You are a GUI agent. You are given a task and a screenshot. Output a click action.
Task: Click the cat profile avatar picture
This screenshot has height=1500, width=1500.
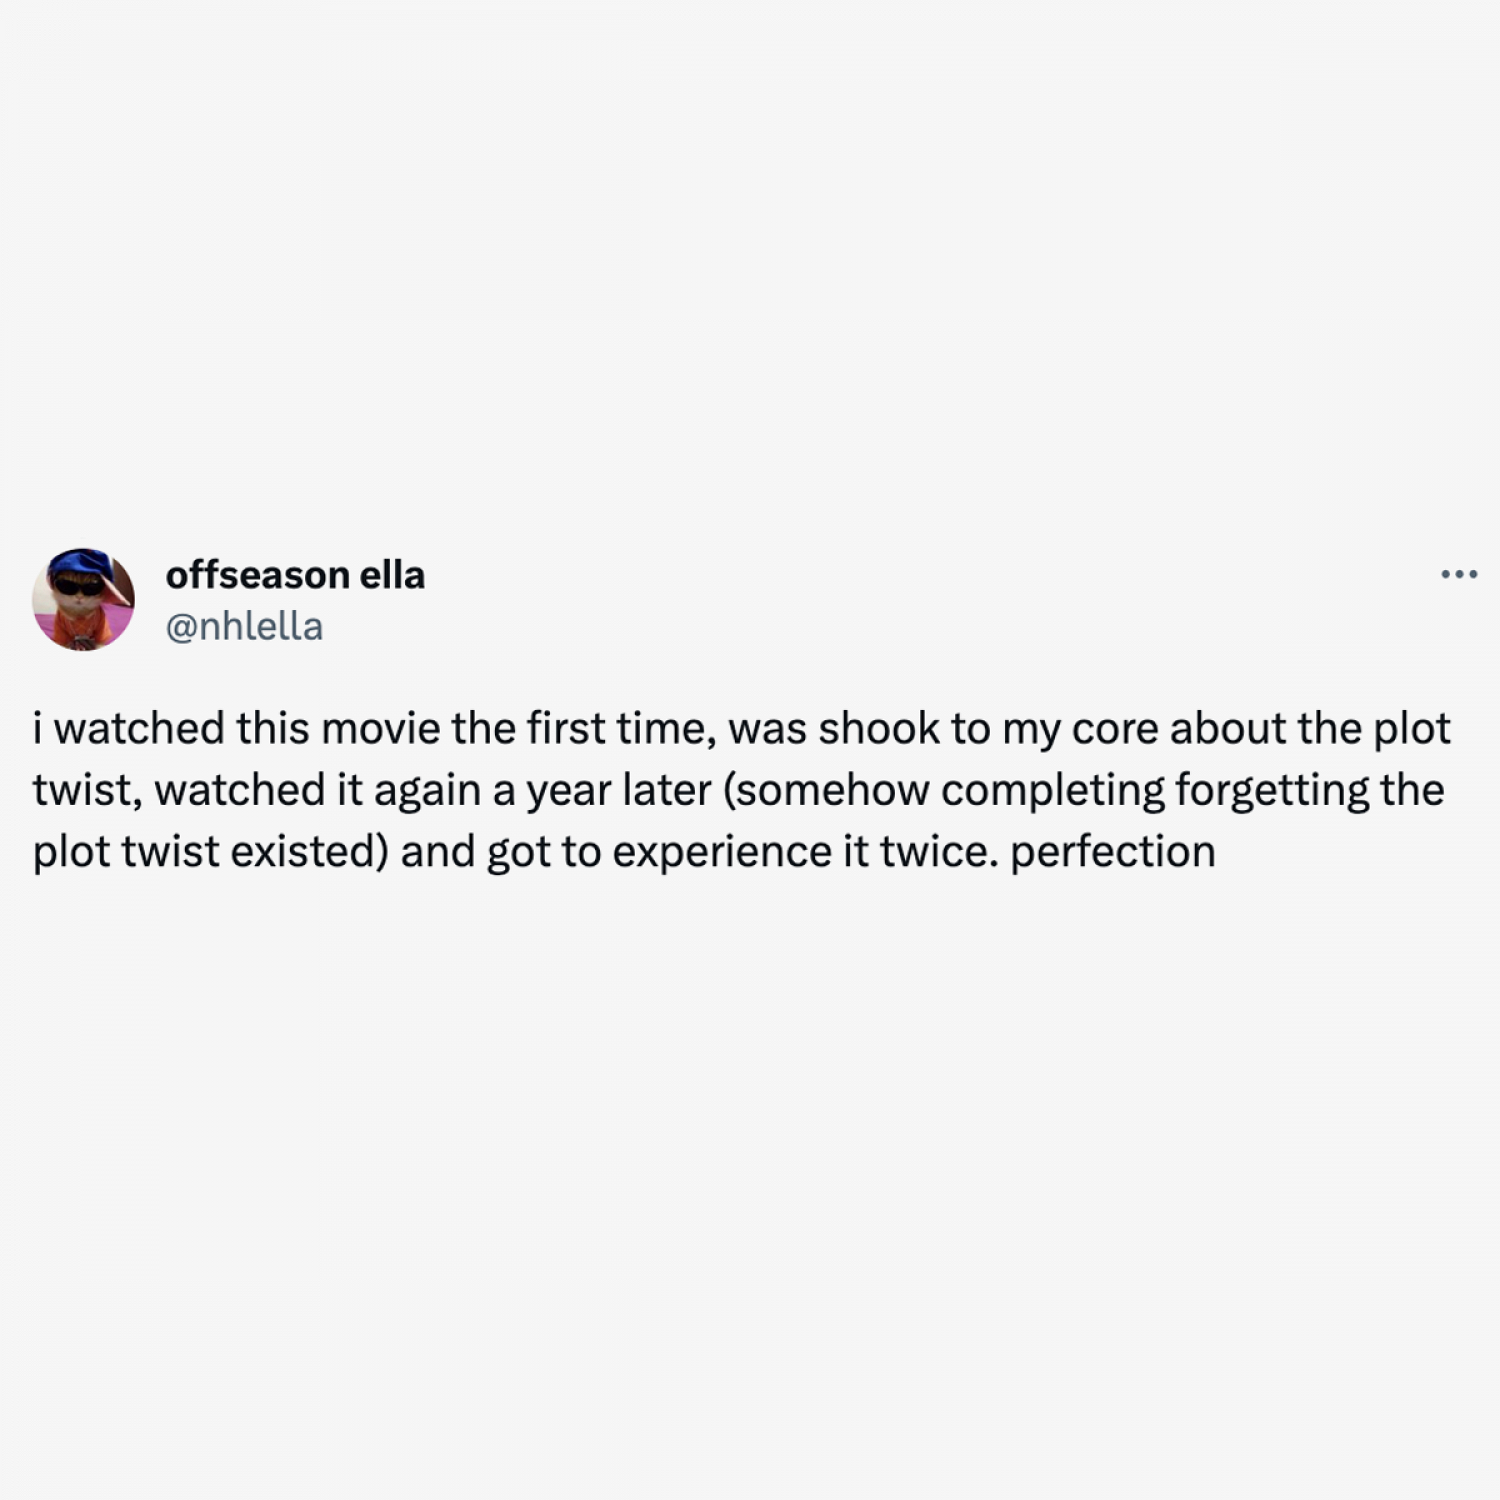[83, 600]
